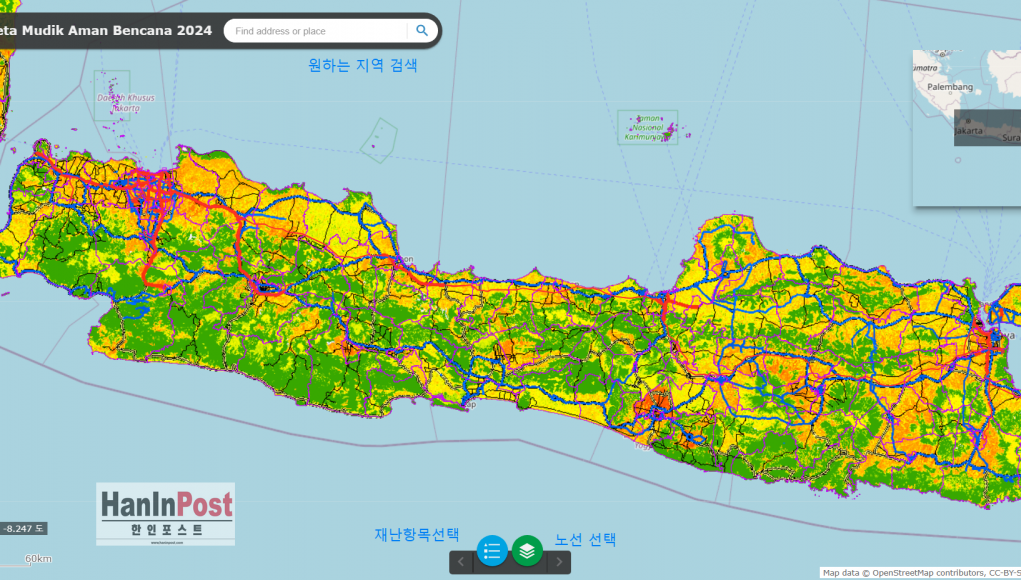This screenshot has width=1021, height=580.
Task: Click the 60km scale bar
Action: click(x=38, y=558)
